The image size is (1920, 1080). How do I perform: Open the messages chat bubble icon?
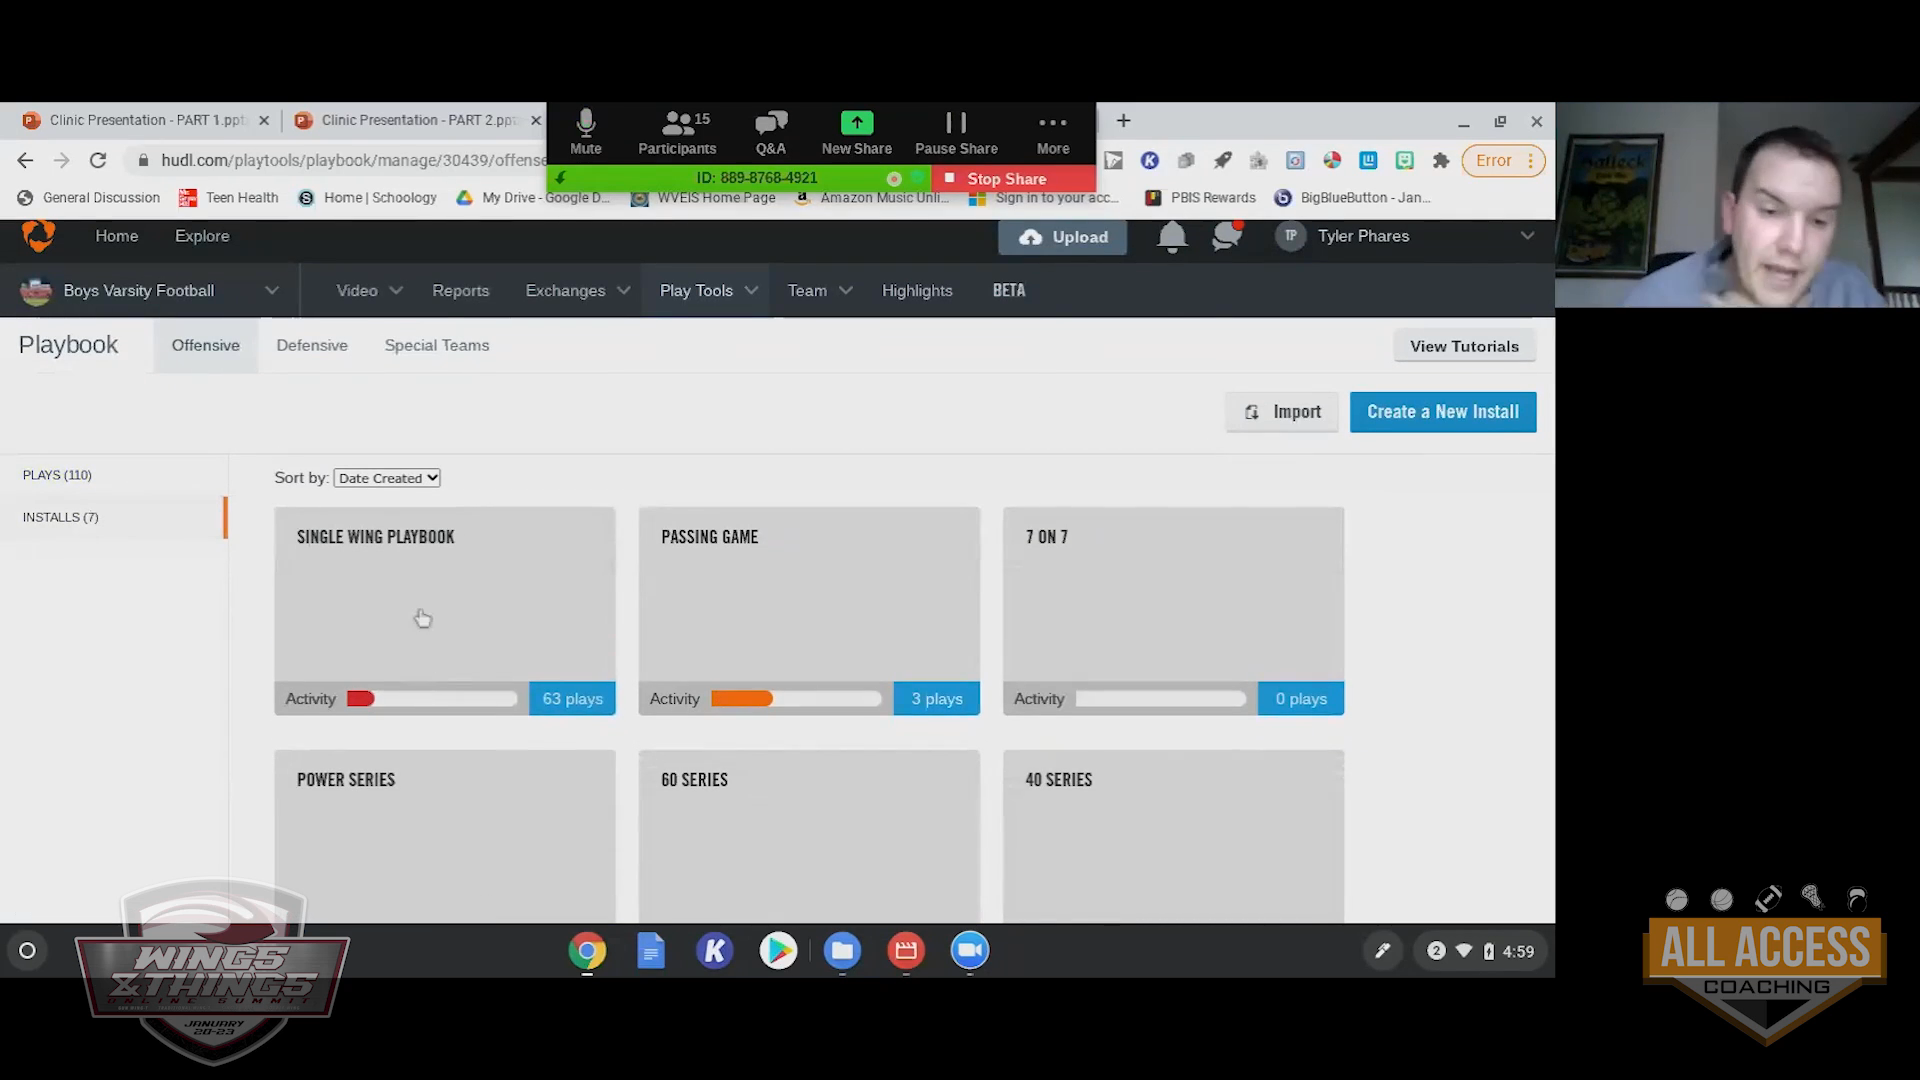(x=1226, y=237)
